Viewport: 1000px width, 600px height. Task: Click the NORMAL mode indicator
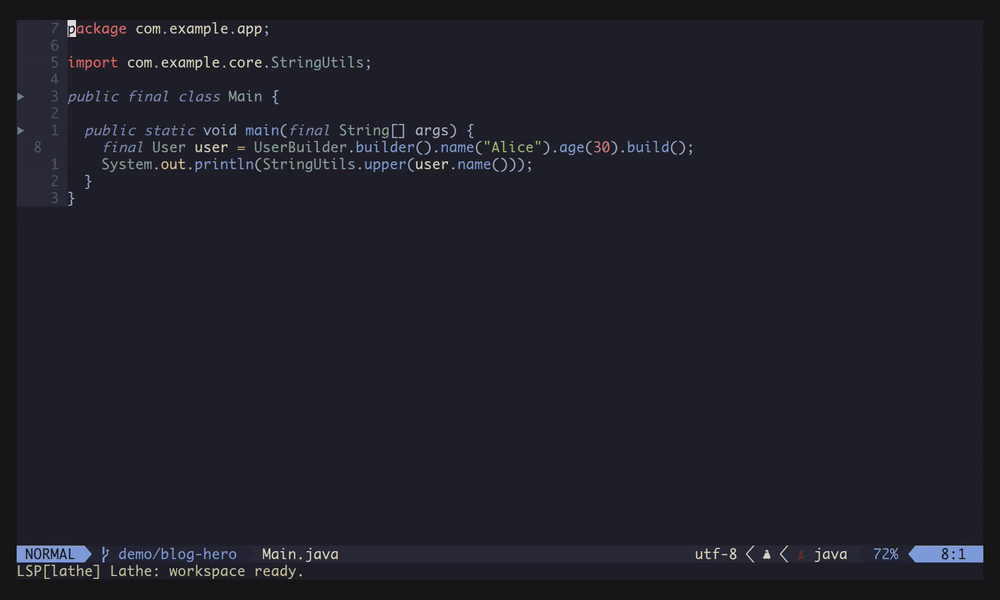50,554
